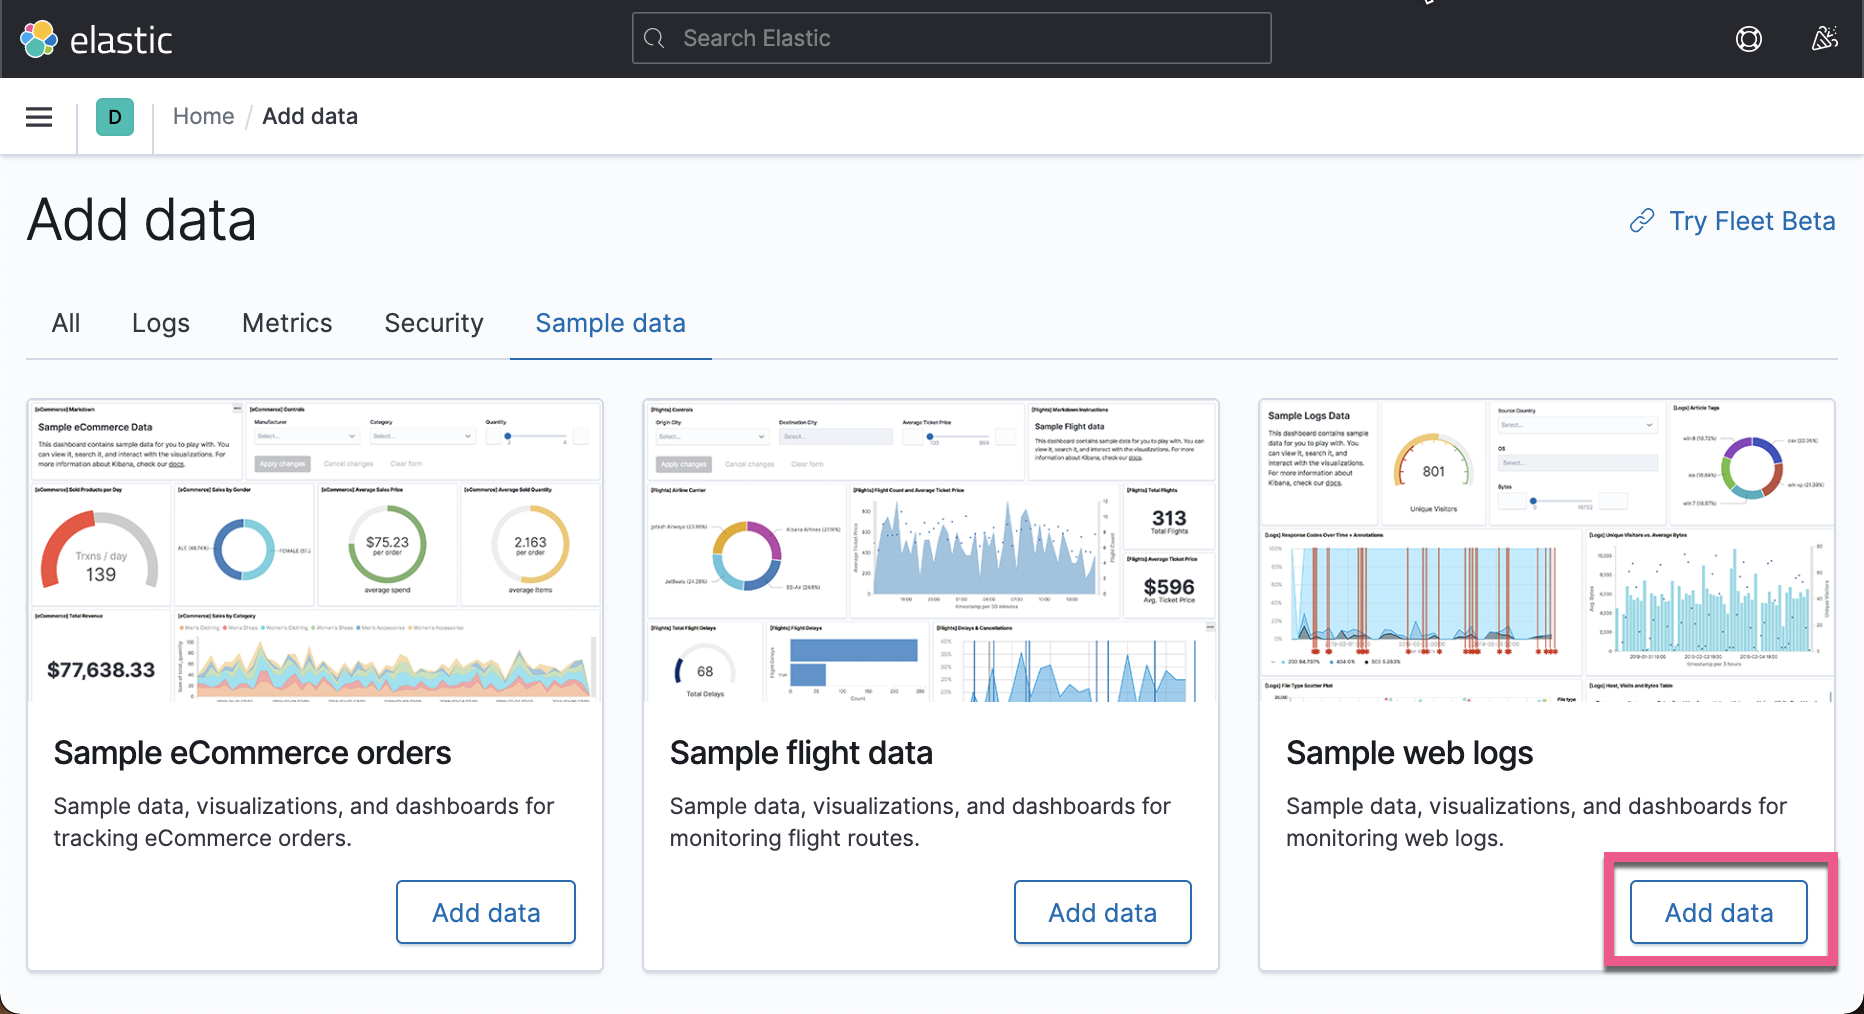Click the highlighted Sample web logs Add data button

pyautogui.click(x=1718, y=912)
